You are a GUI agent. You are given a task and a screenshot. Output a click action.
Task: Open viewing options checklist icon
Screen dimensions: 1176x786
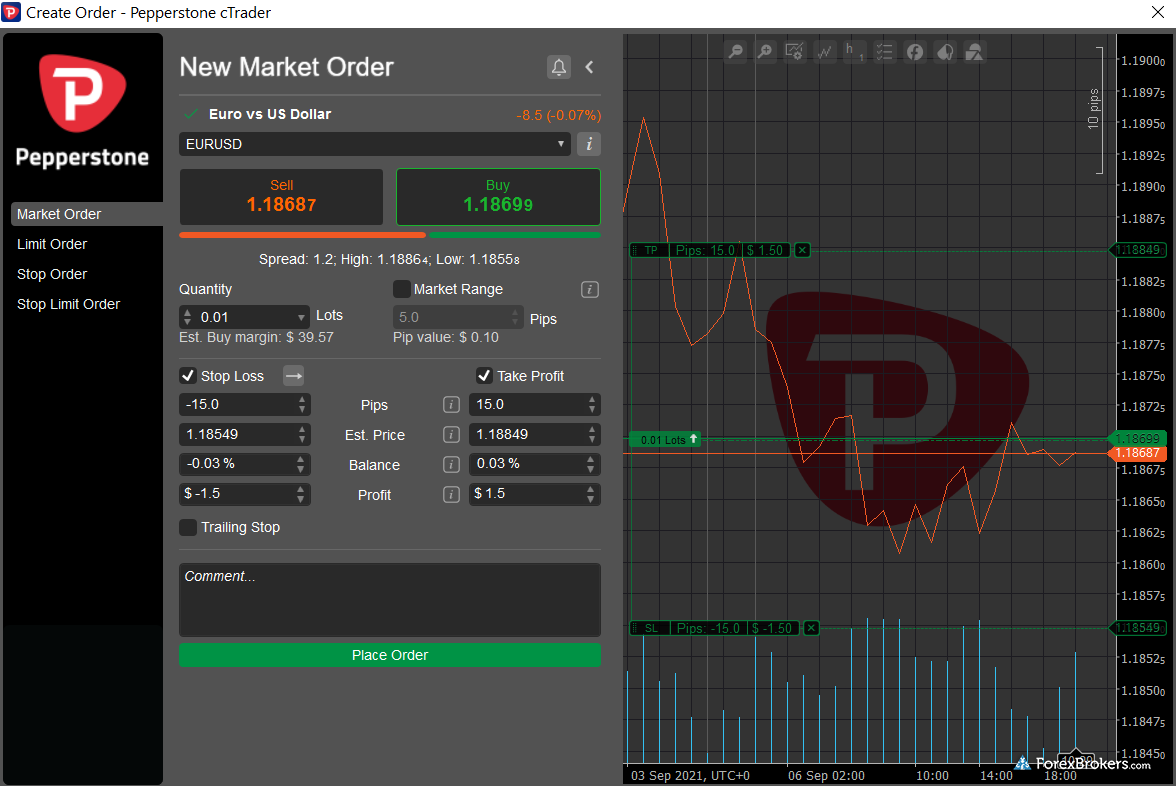884,52
